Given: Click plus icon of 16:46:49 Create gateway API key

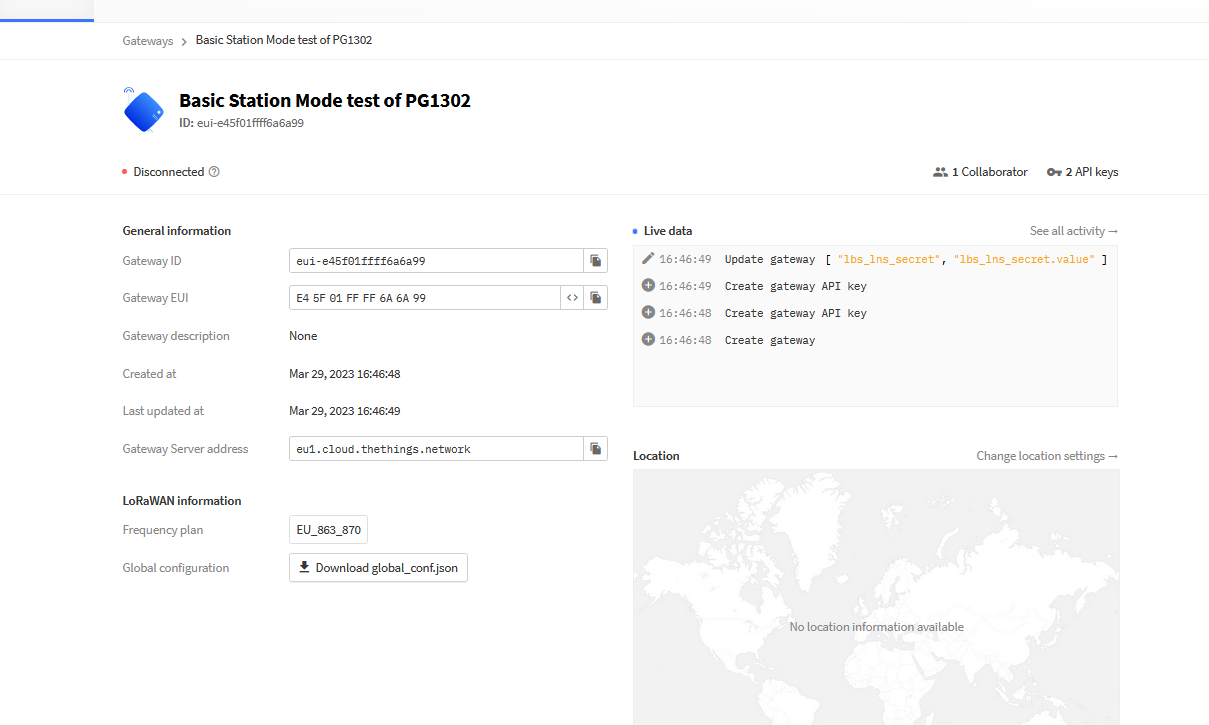Looking at the screenshot, I should 648,286.
